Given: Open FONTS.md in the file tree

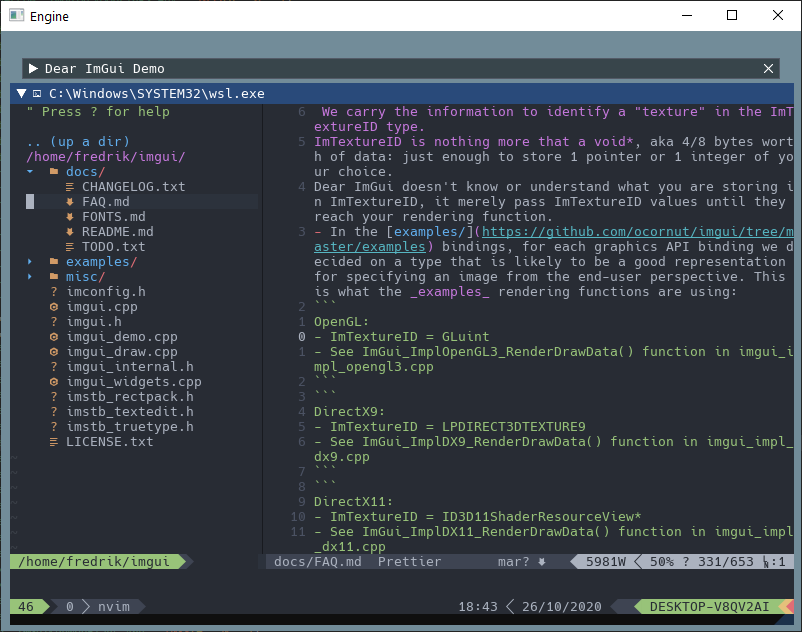Looking at the screenshot, I should pyautogui.click(x=114, y=217).
